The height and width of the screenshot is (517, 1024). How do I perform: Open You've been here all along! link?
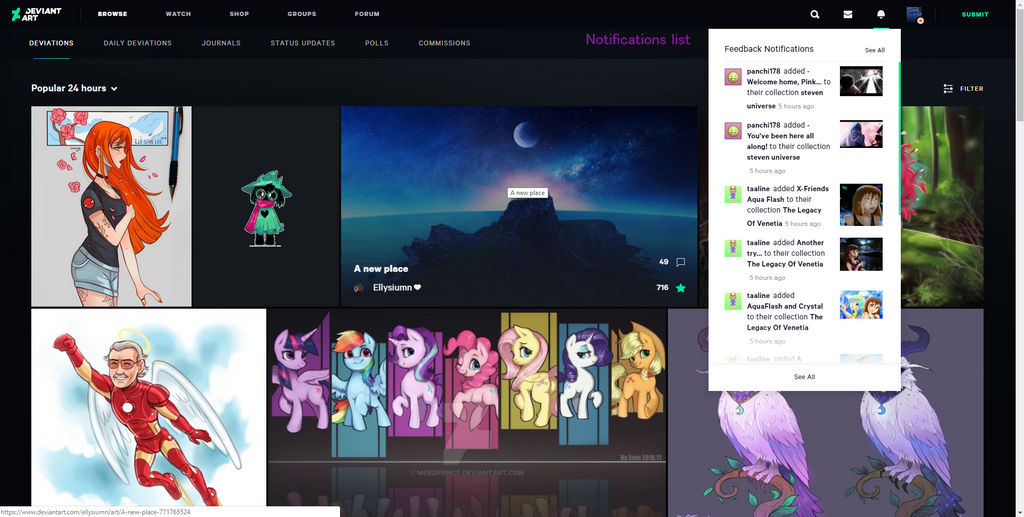780,141
